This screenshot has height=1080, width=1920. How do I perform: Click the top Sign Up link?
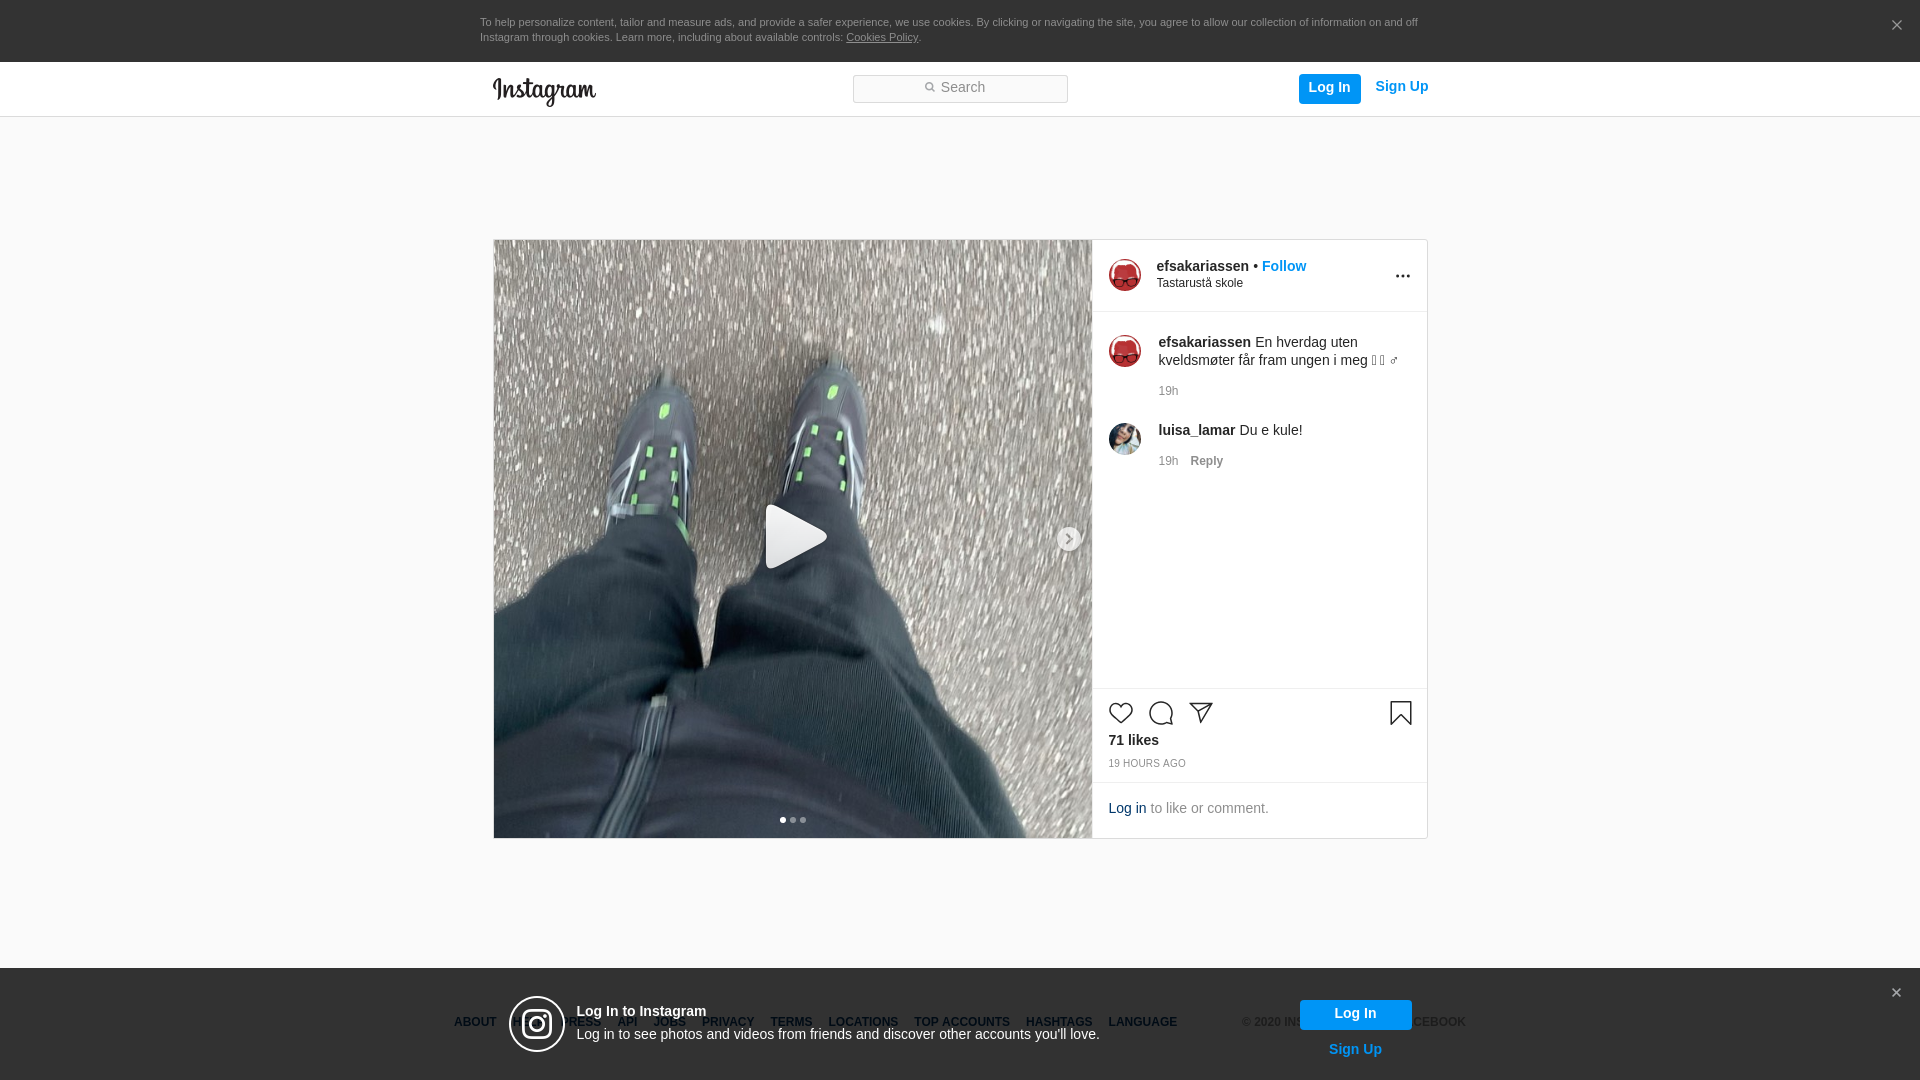1401,87
